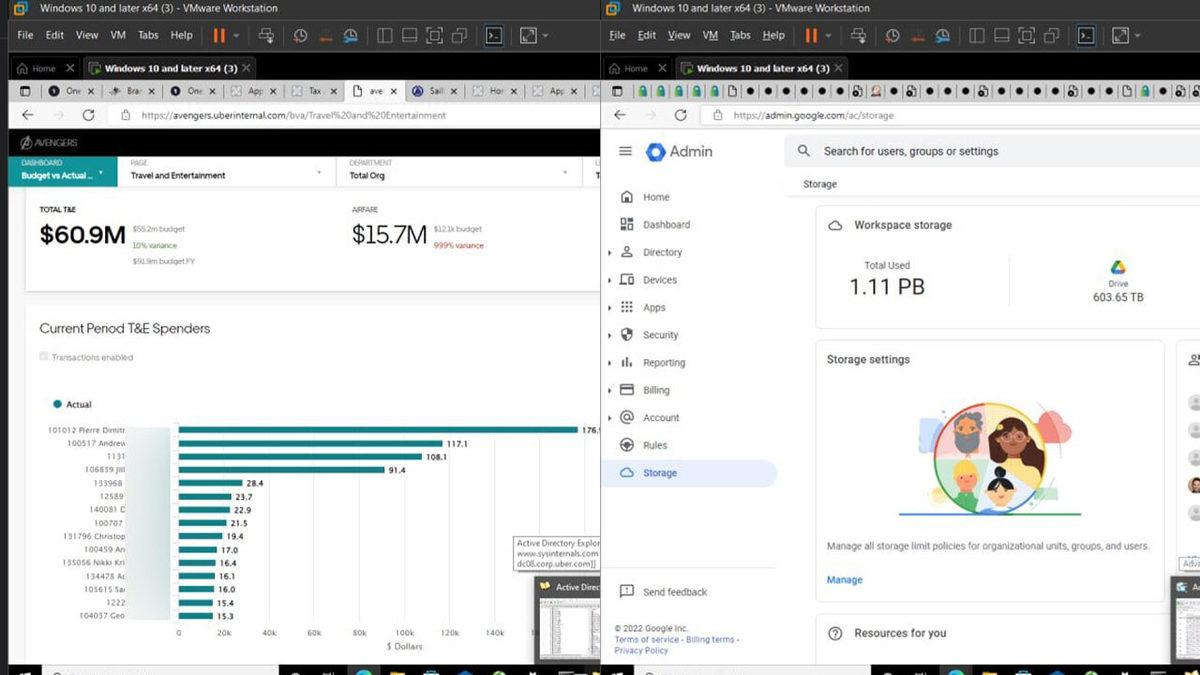Switch to the Home tab in right VMware window
Image resolution: width=1200 pixels, height=675 pixels.
tap(636, 69)
